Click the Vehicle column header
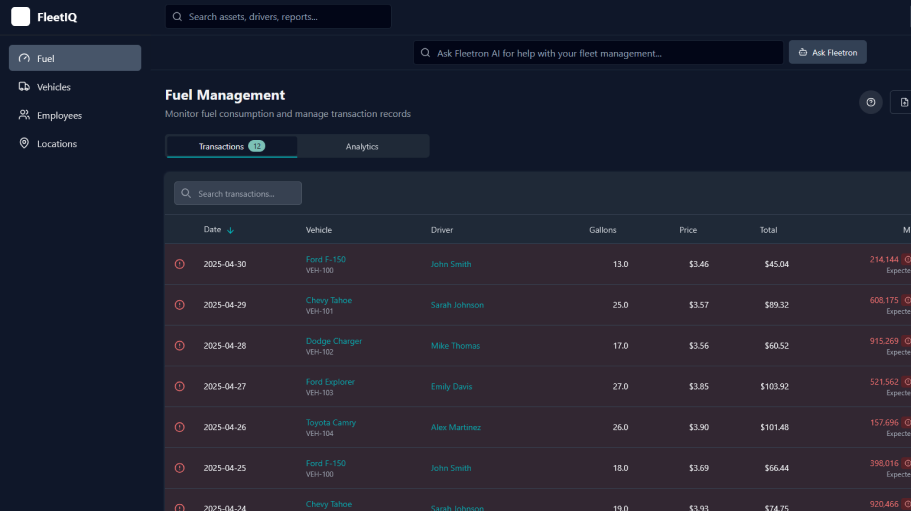Viewport: 911px width, 511px height. tap(318, 230)
